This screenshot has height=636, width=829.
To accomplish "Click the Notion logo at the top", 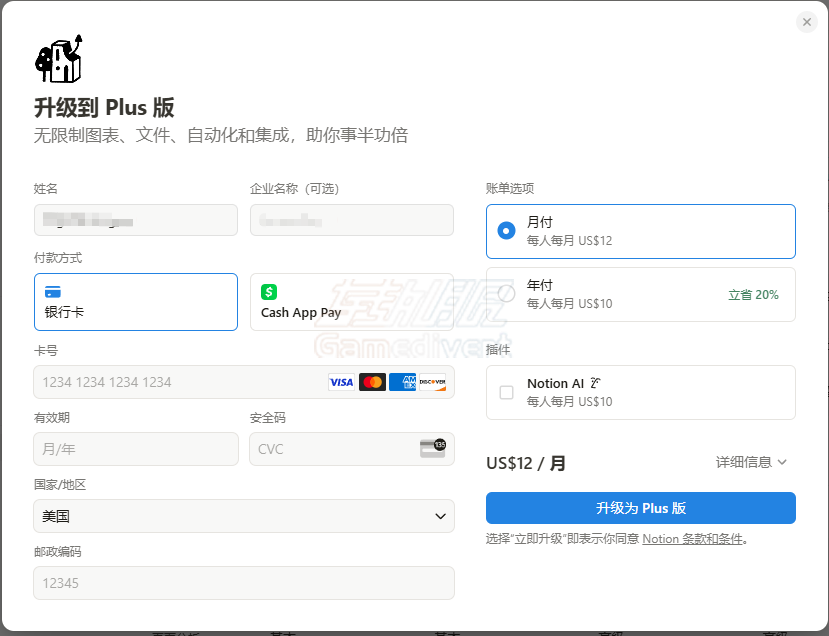I will (58, 60).
